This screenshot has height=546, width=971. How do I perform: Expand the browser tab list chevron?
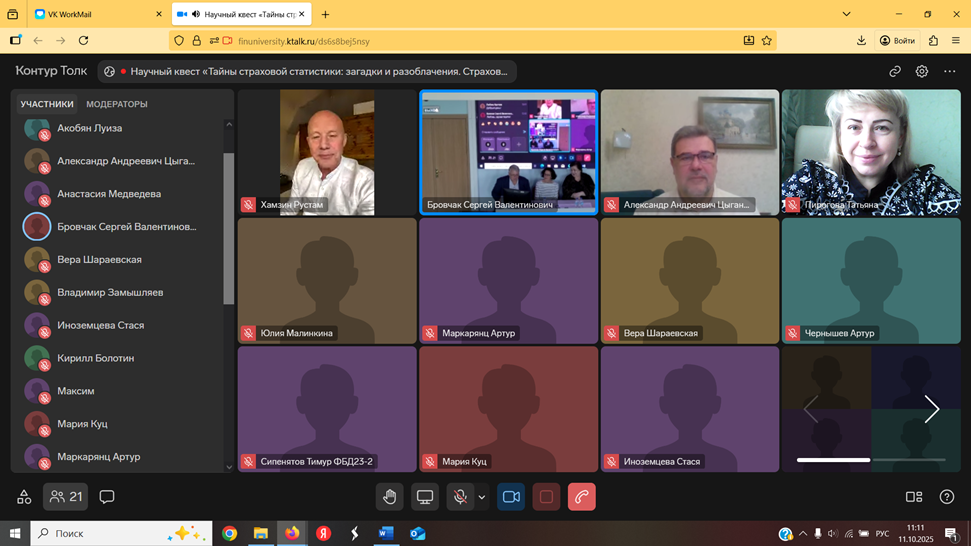click(x=846, y=14)
